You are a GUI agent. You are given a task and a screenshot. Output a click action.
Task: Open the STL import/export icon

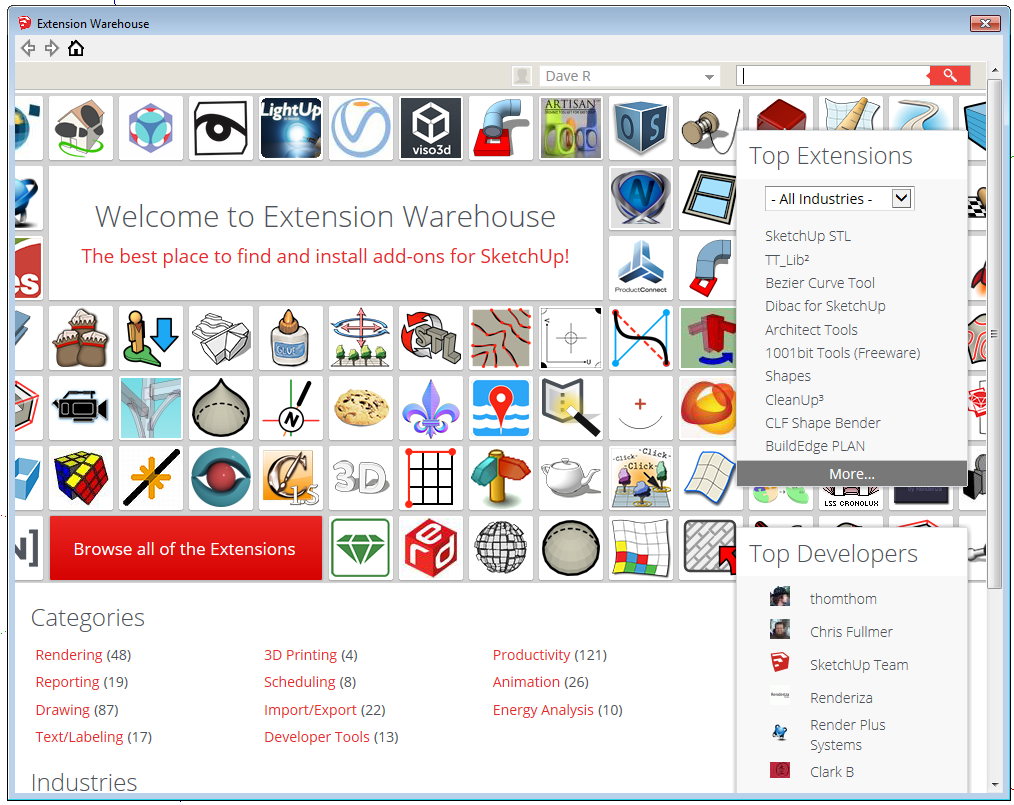pos(431,338)
